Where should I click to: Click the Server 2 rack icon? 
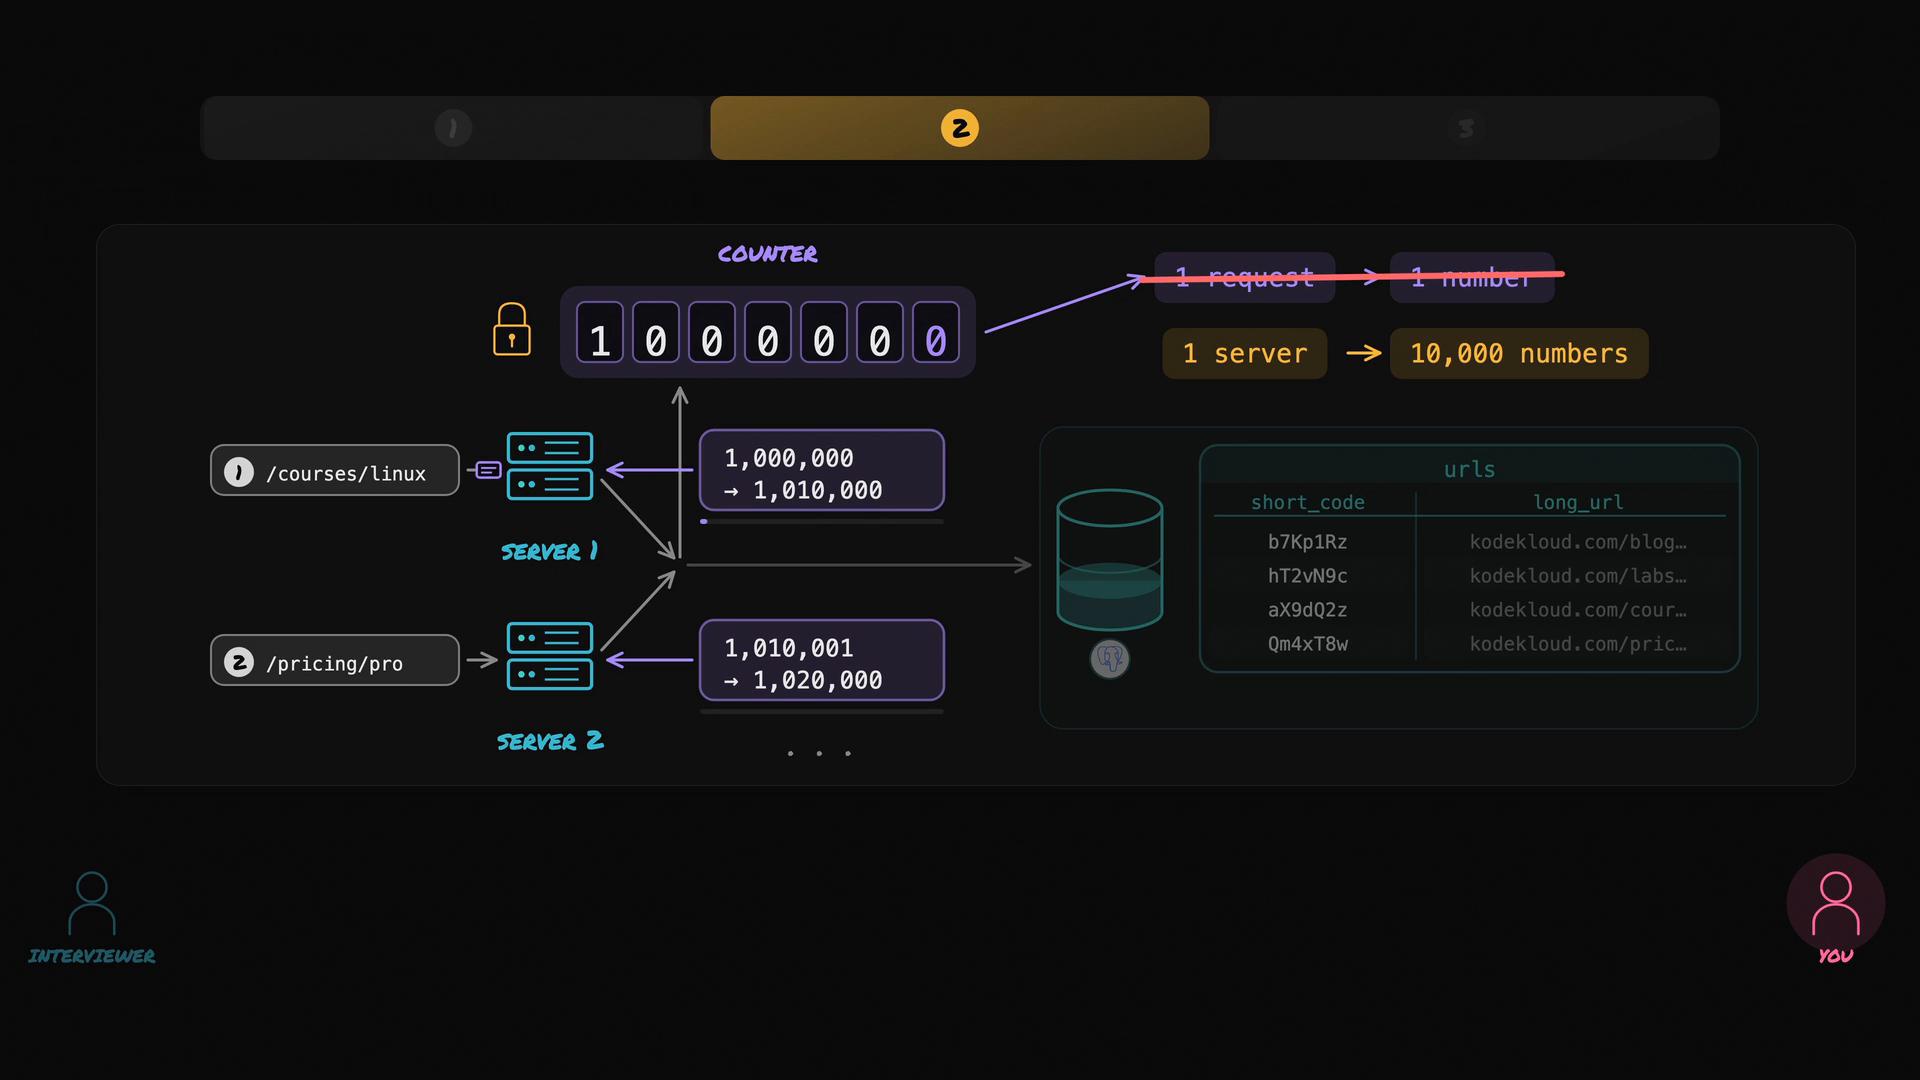[550, 656]
